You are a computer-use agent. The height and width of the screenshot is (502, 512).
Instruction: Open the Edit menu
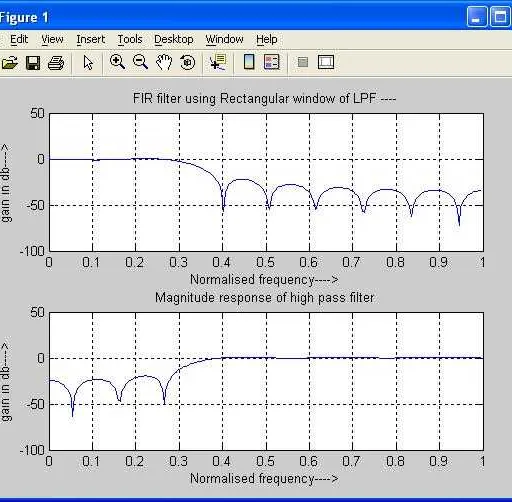pyautogui.click(x=19, y=39)
